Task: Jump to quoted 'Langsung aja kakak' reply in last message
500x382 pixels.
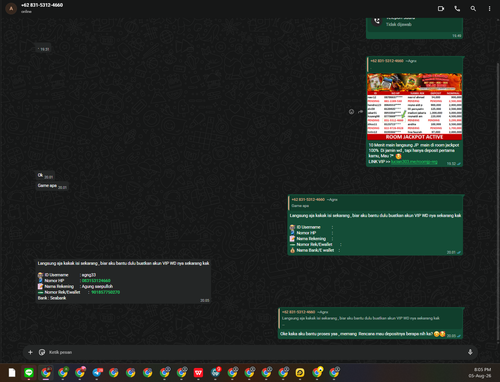Action: pos(371,318)
